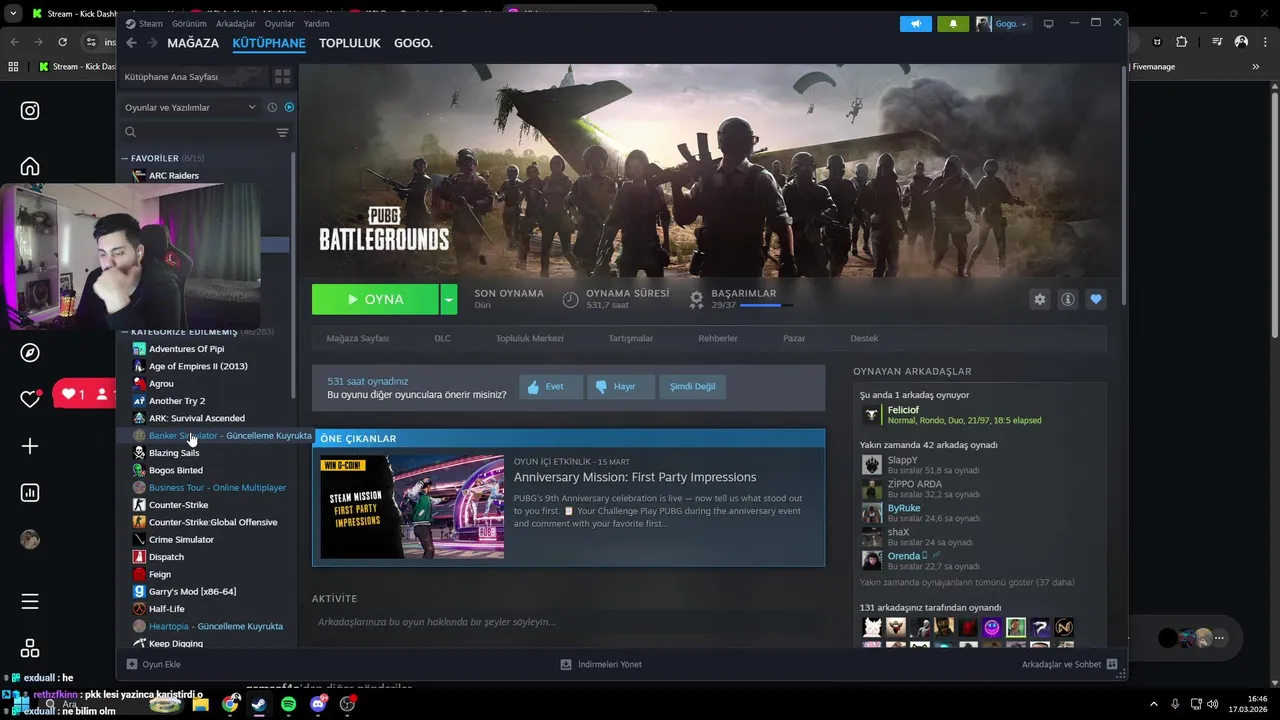
Task: Expand Chrome bookmarks overflow chevron
Action: click(x=1256, y=67)
